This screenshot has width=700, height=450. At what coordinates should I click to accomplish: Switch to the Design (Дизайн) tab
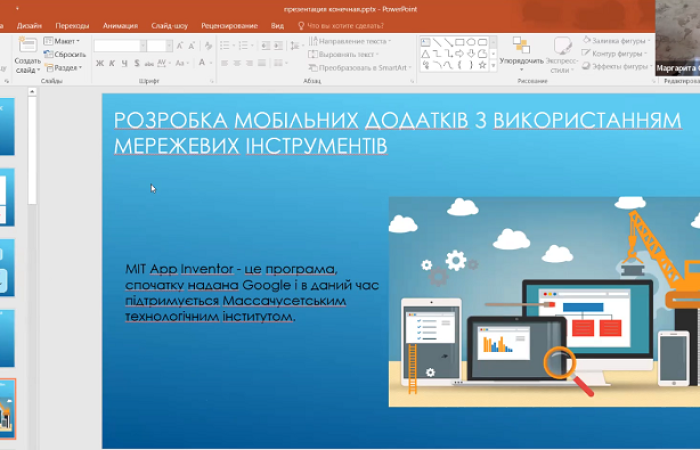pyautogui.click(x=29, y=25)
